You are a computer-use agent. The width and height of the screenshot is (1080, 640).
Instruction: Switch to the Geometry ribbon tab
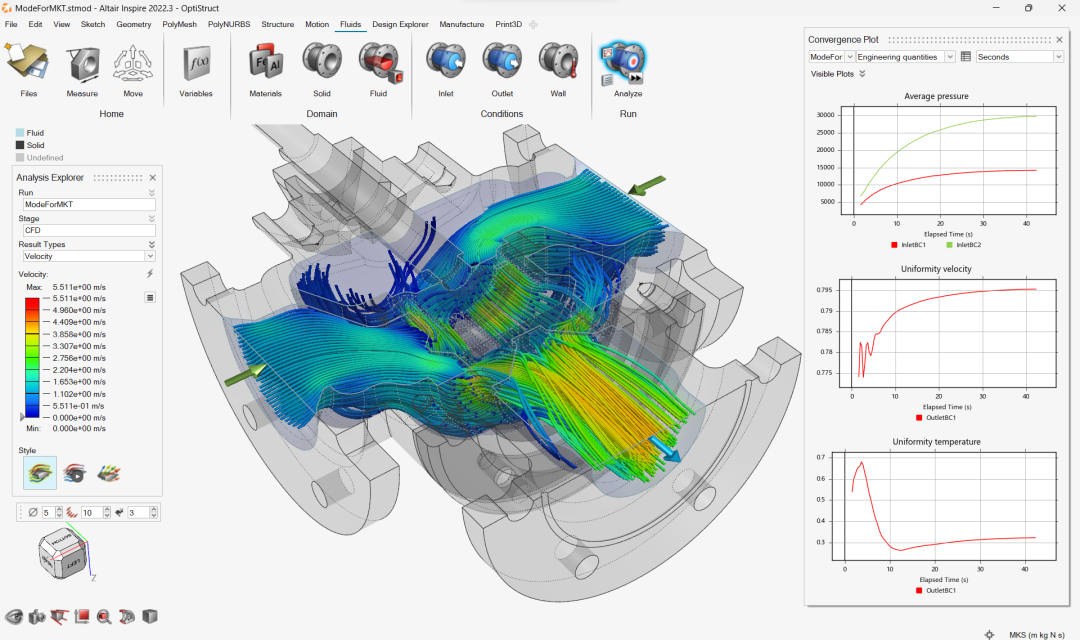(134, 24)
